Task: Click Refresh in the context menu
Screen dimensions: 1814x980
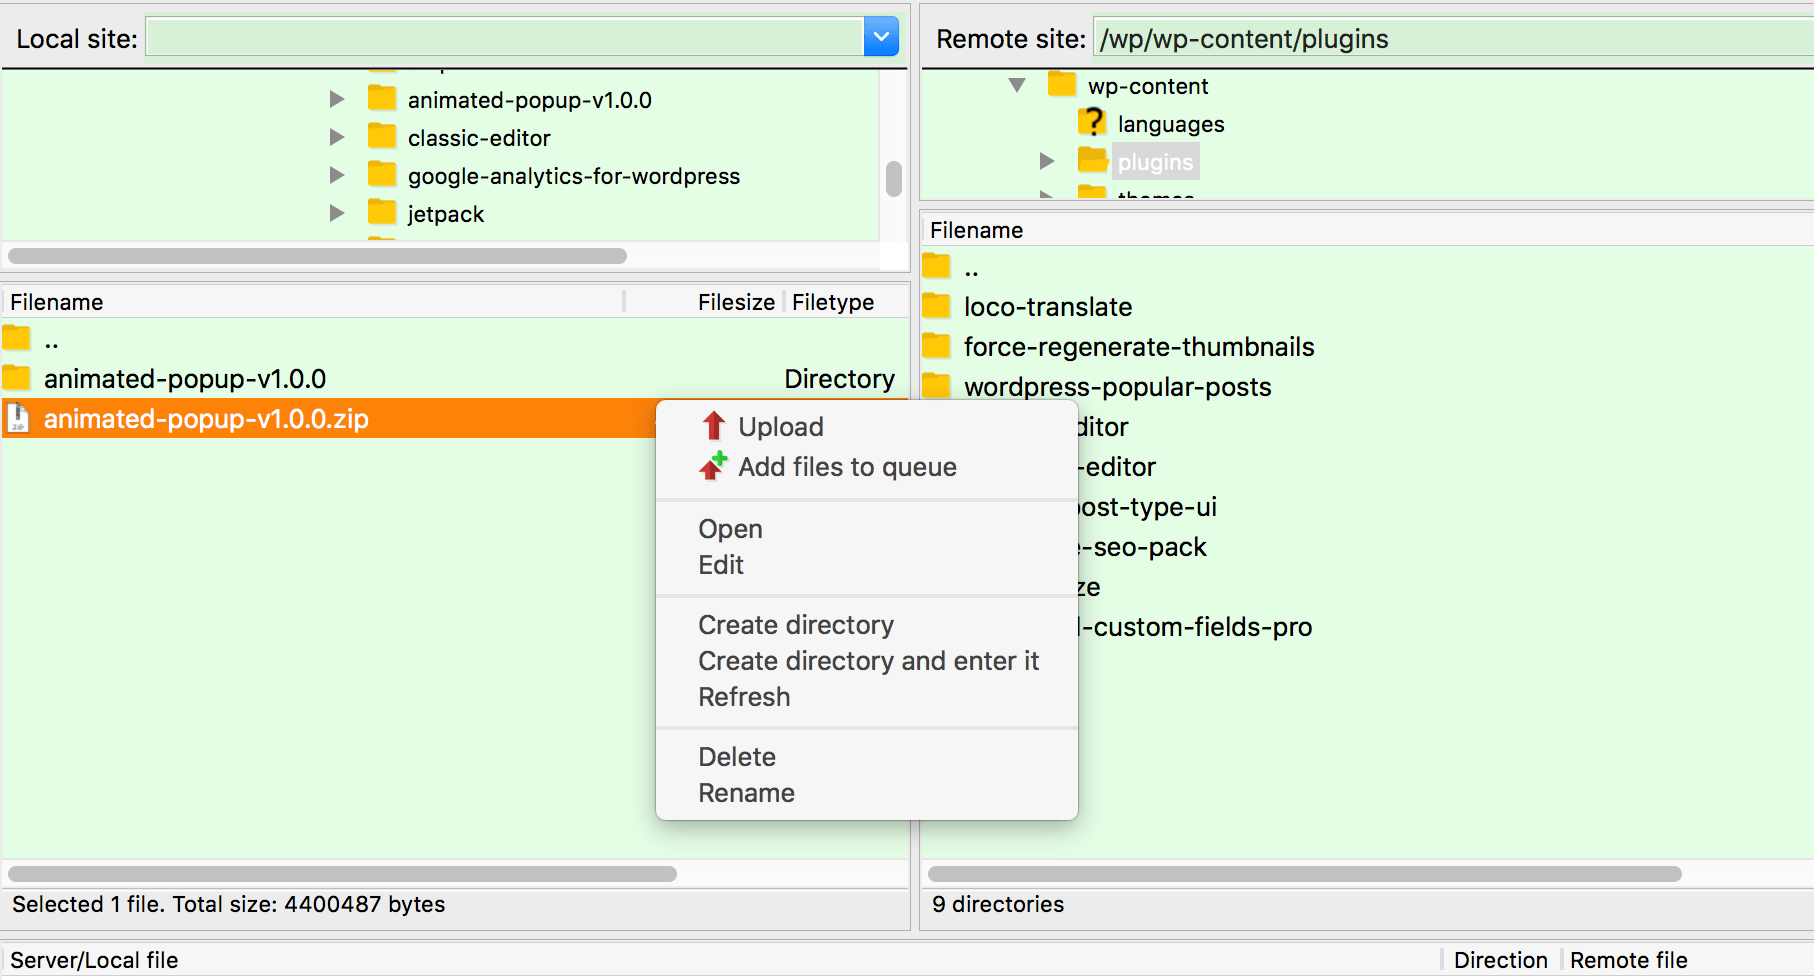Action: click(x=744, y=697)
